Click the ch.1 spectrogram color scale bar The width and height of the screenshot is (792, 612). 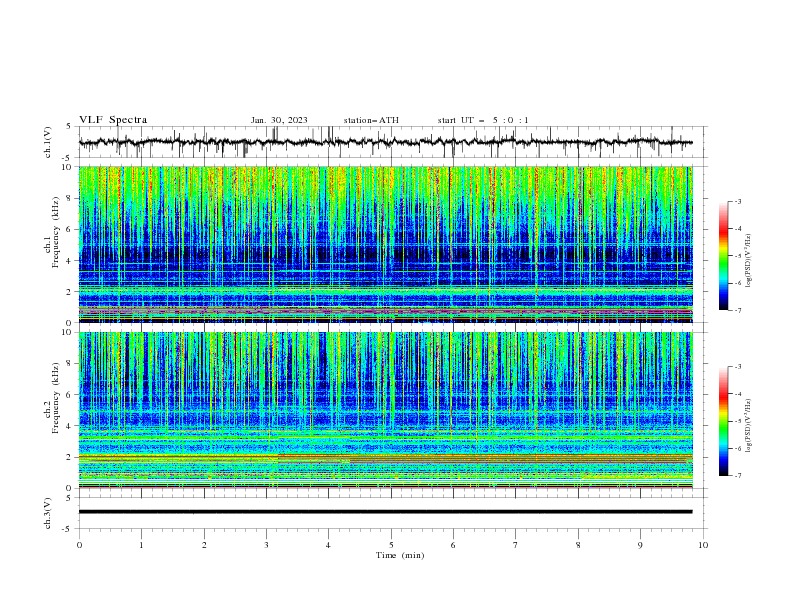tap(724, 256)
